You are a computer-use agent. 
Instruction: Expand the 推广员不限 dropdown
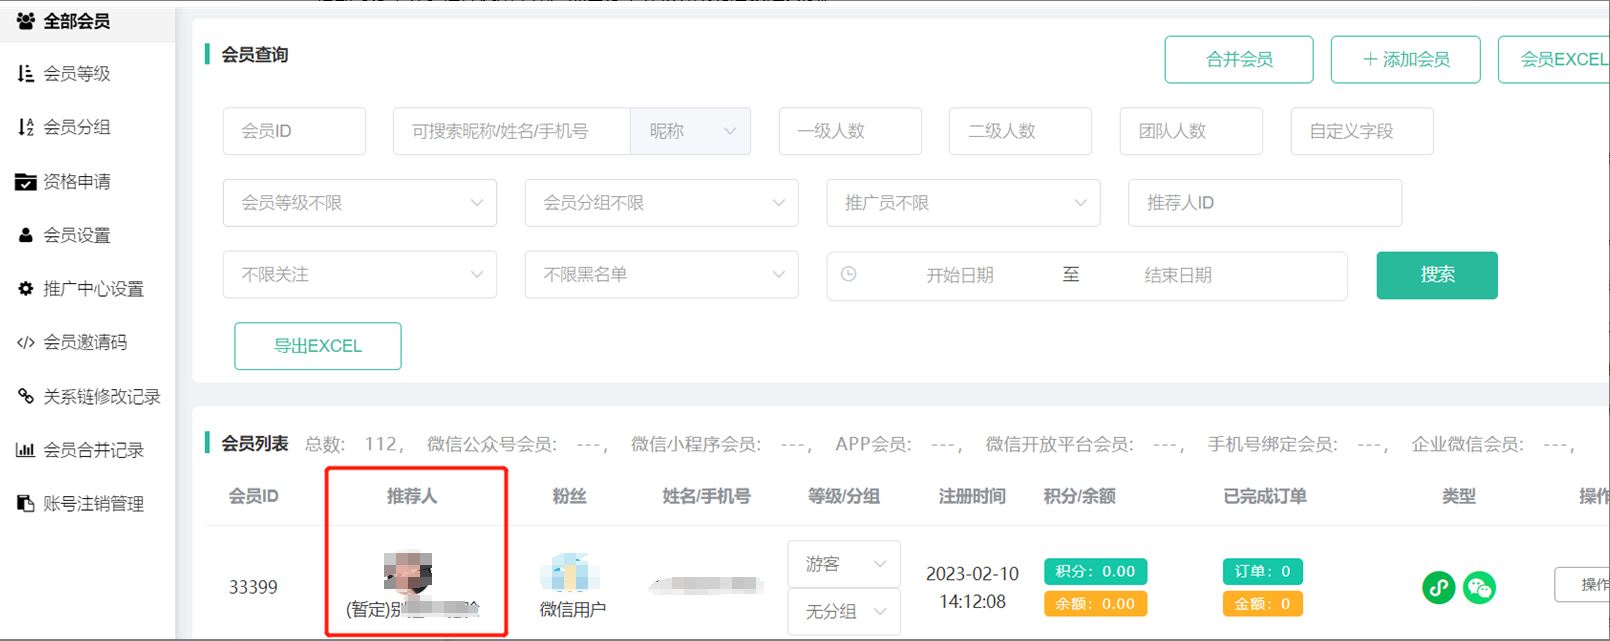point(962,203)
